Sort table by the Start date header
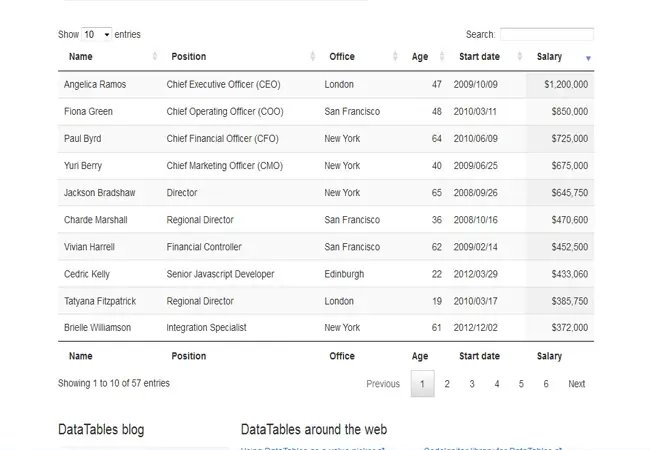 [479, 57]
